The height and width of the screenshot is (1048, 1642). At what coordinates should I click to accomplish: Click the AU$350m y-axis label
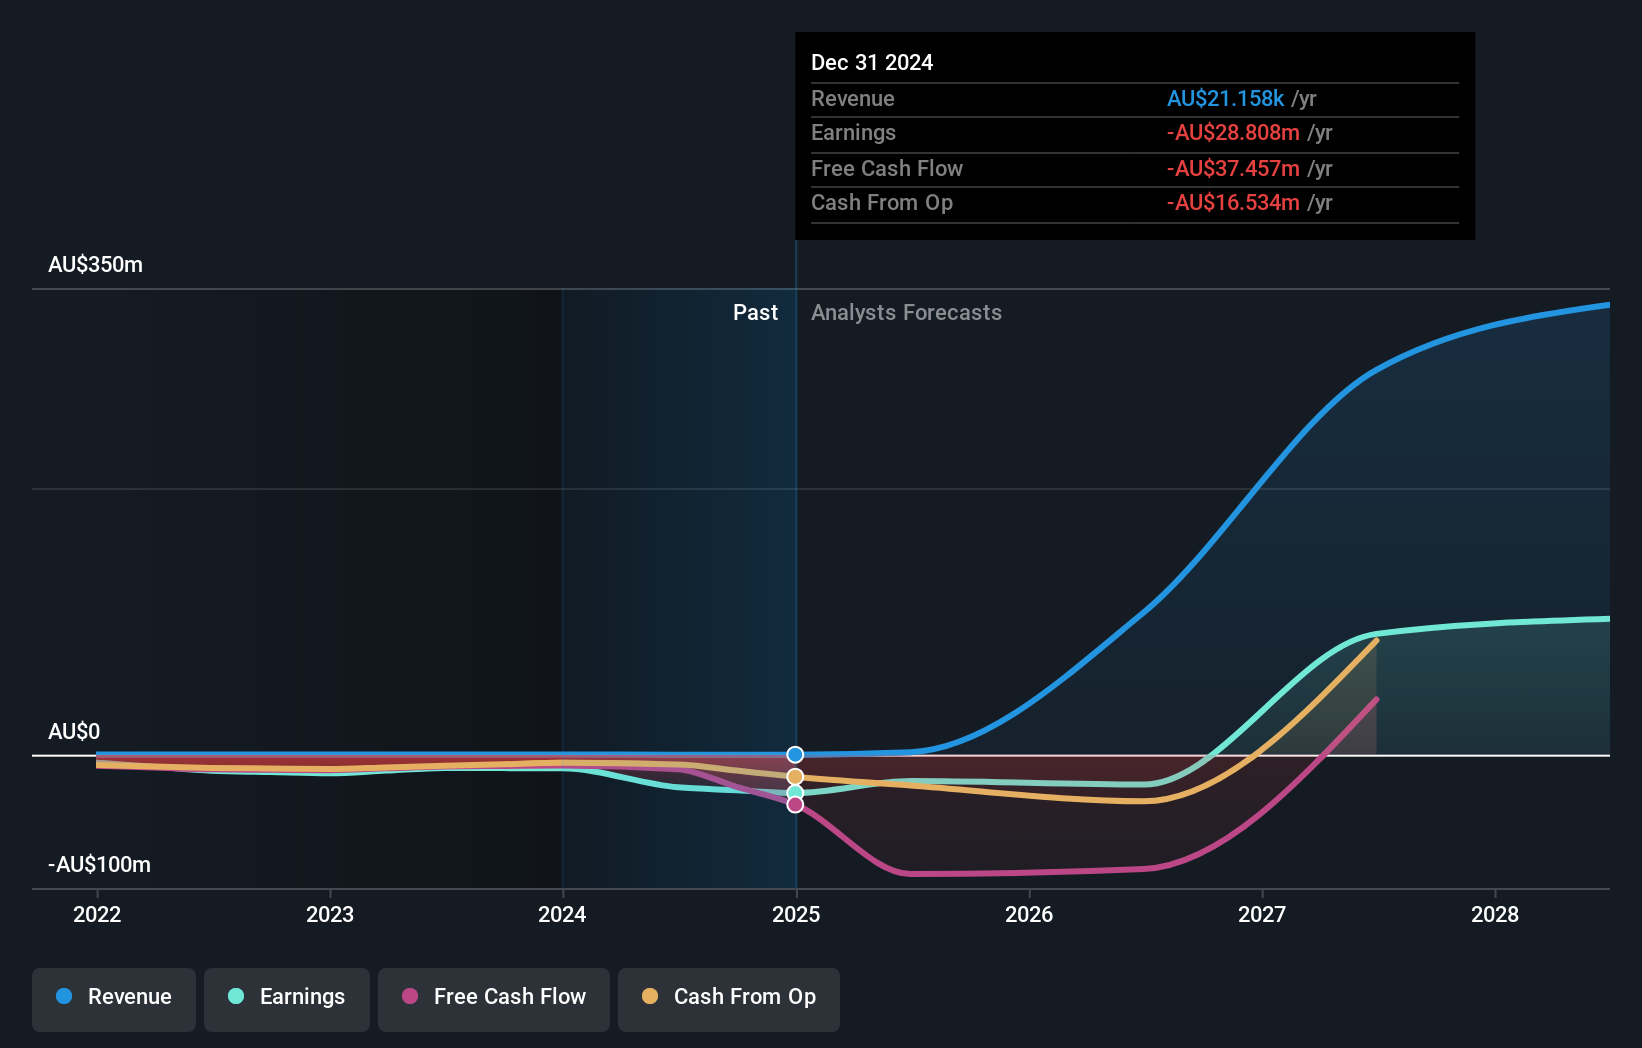click(96, 265)
